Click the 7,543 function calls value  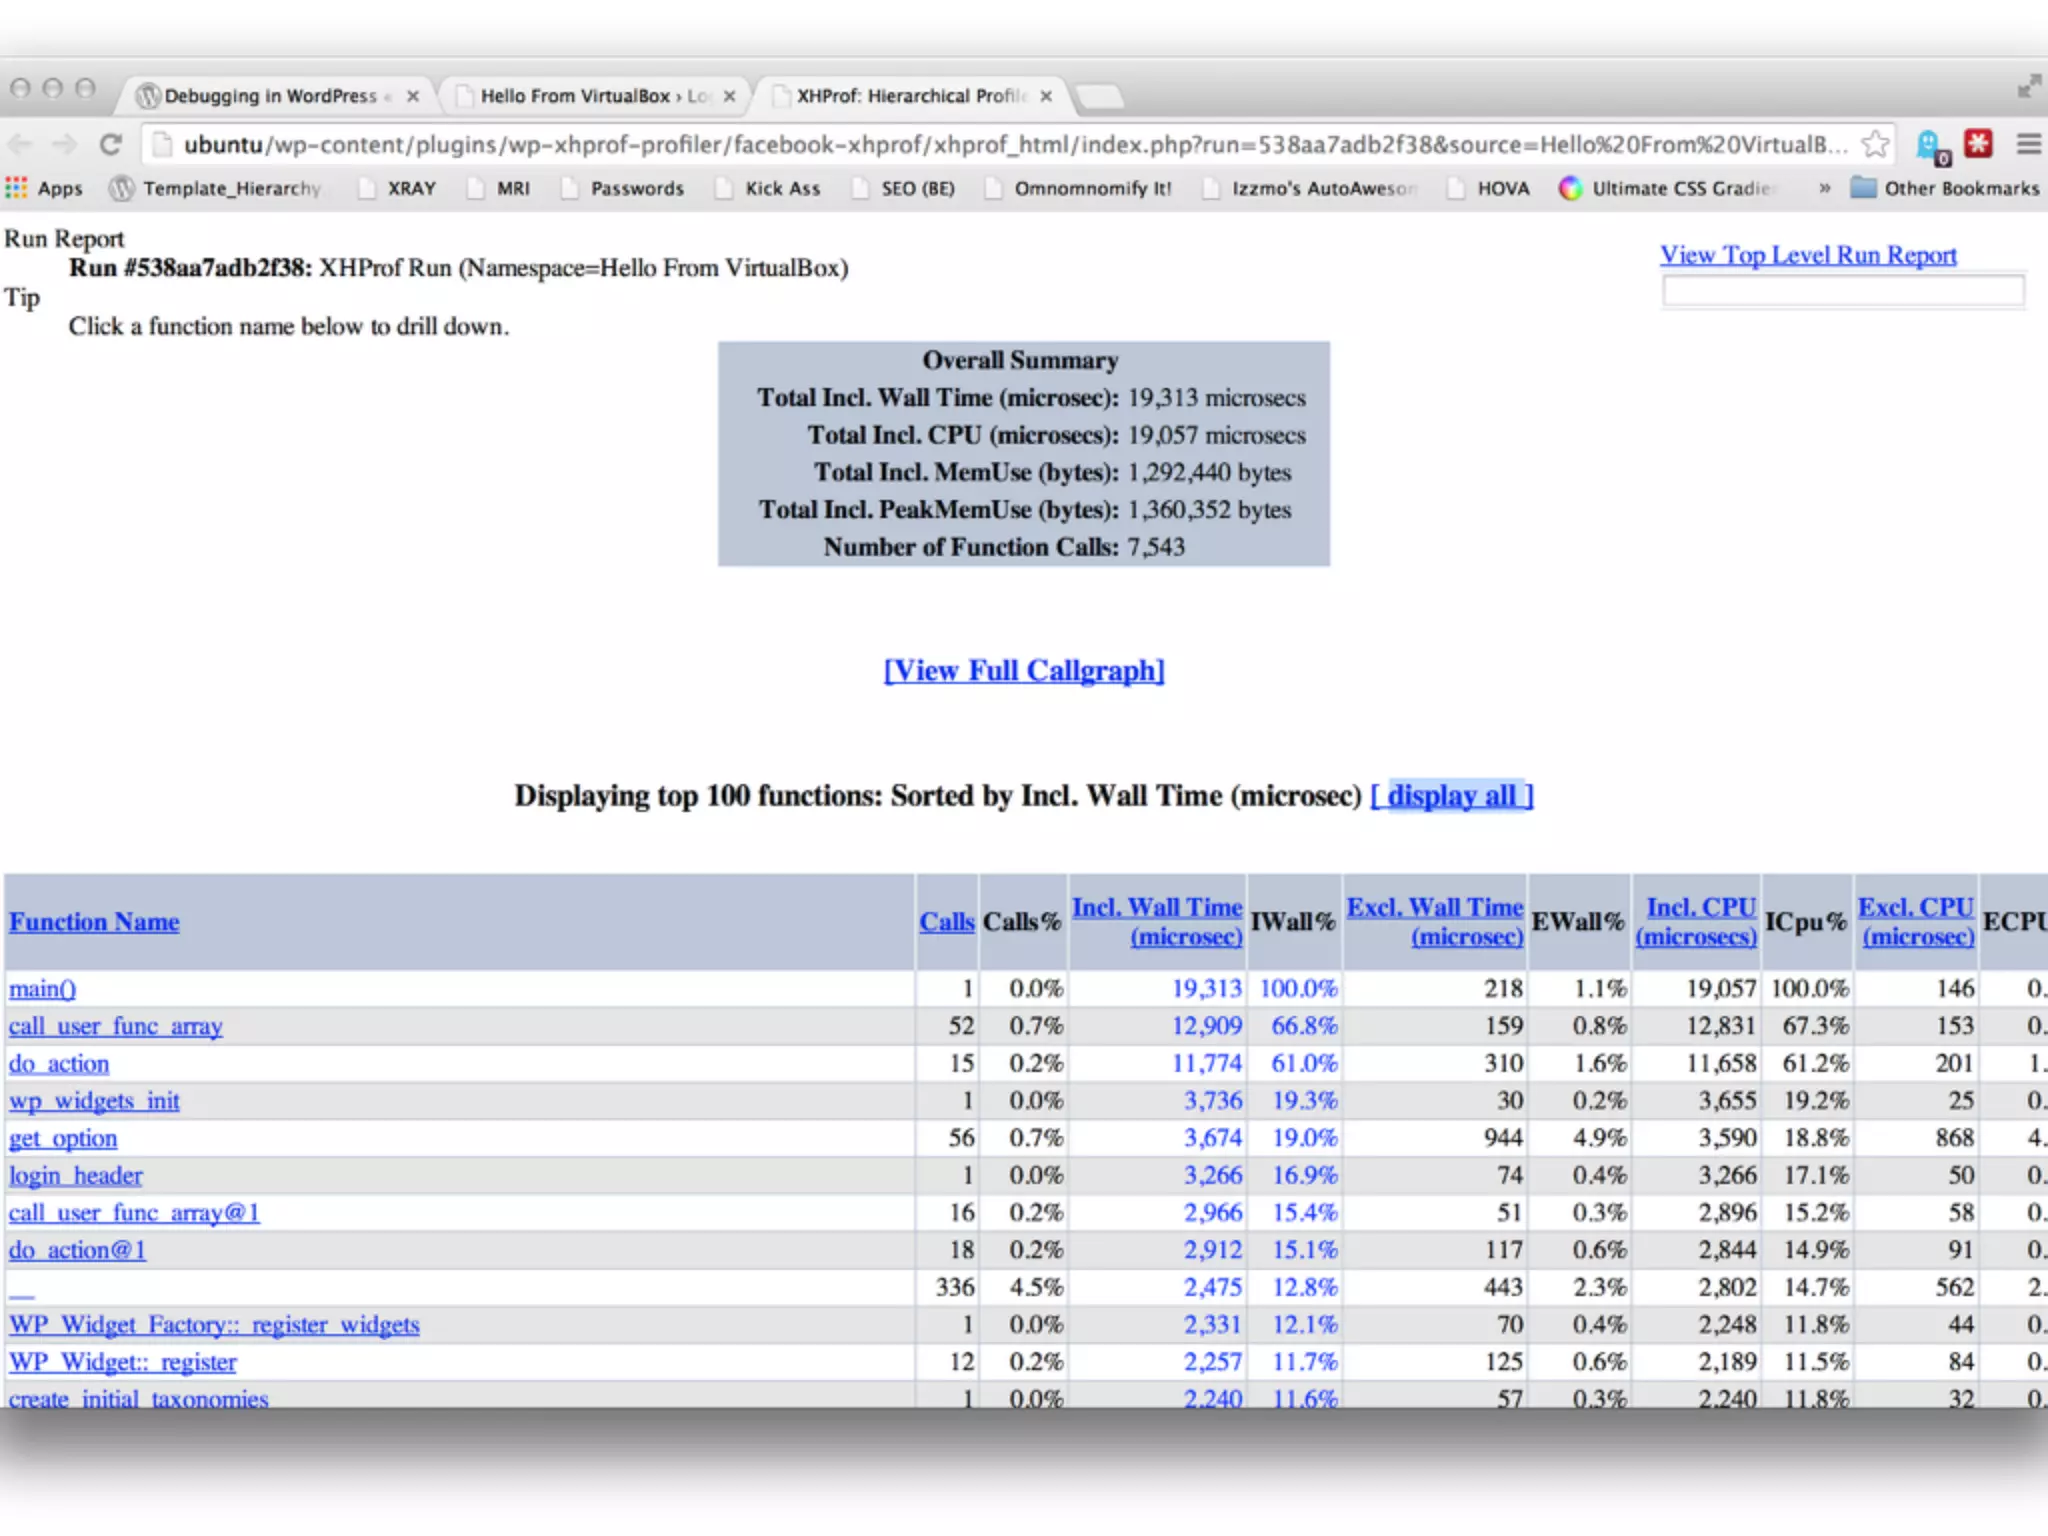tap(1156, 547)
